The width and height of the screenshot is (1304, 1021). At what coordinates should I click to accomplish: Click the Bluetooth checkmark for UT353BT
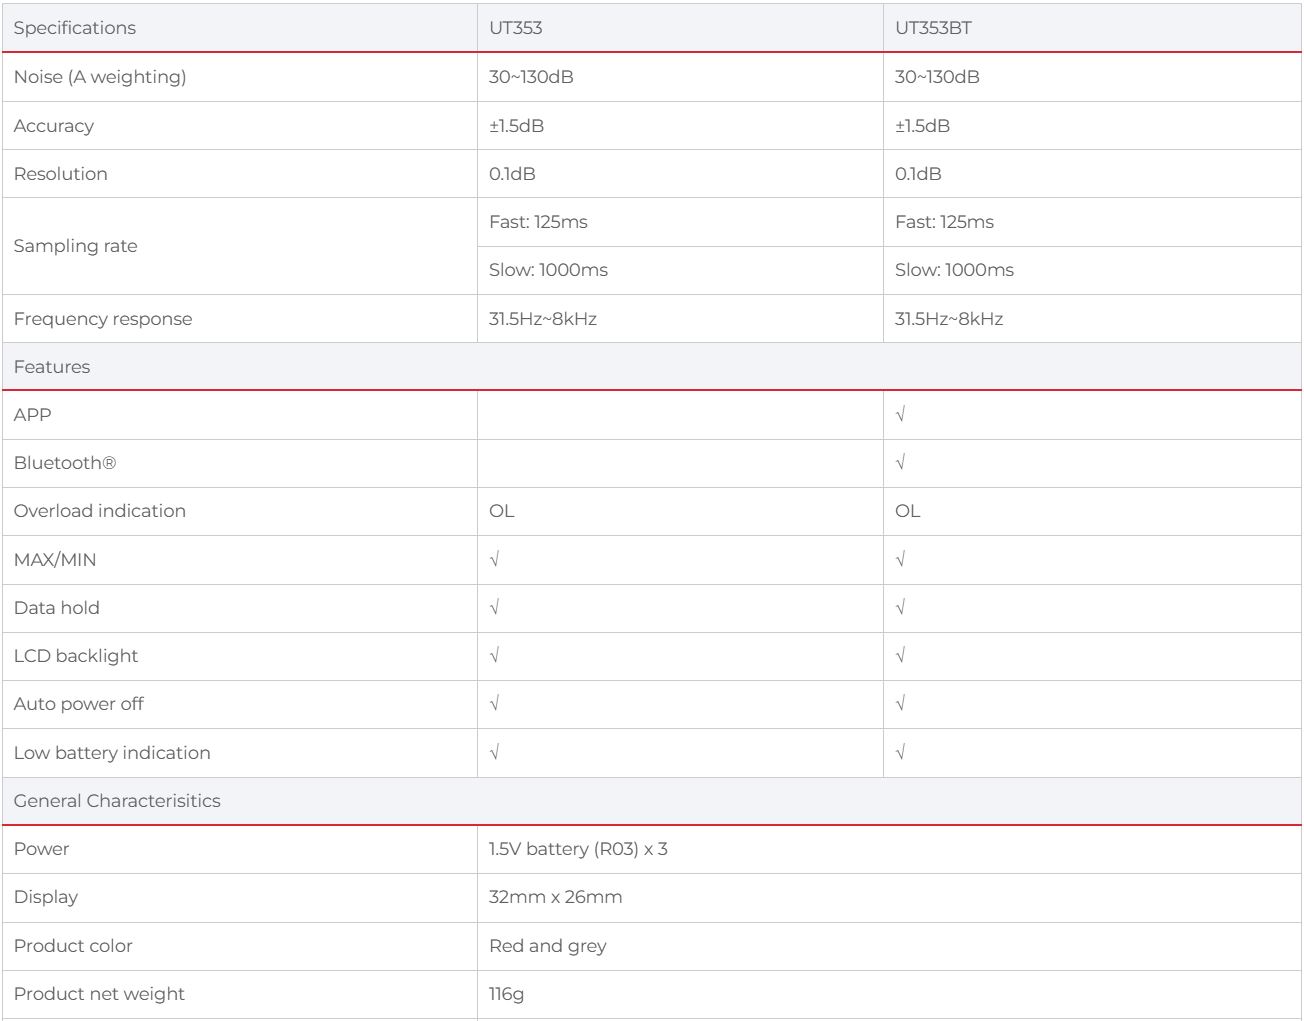tap(901, 463)
